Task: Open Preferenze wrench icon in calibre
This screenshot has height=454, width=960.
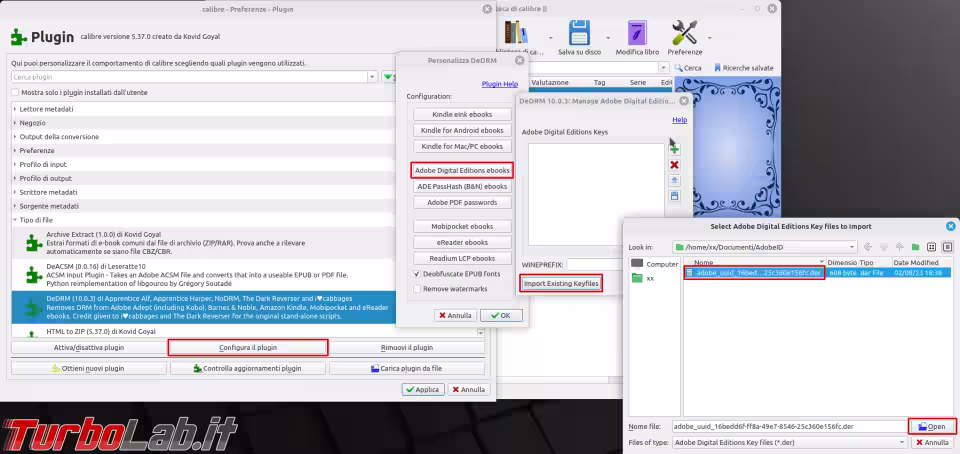Action: click(684, 32)
